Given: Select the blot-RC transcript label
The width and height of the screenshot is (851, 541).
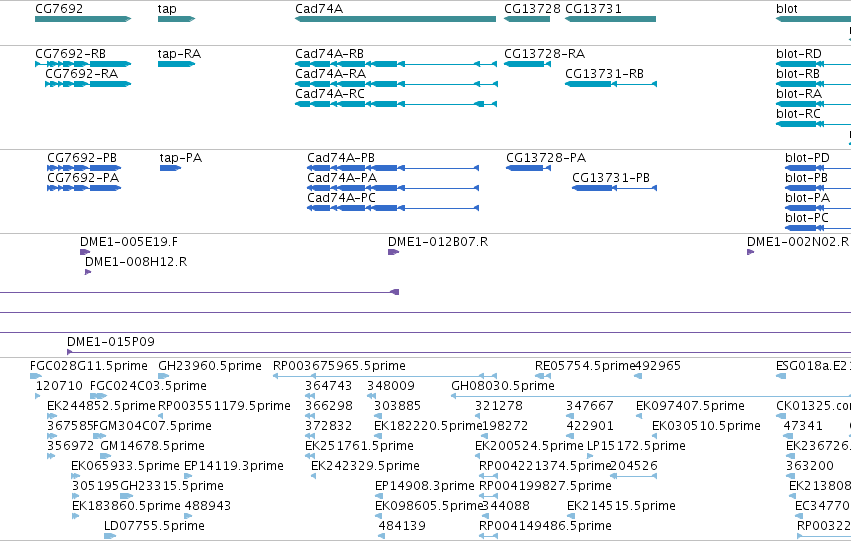Looking at the screenshot, I should coord(798,114).
